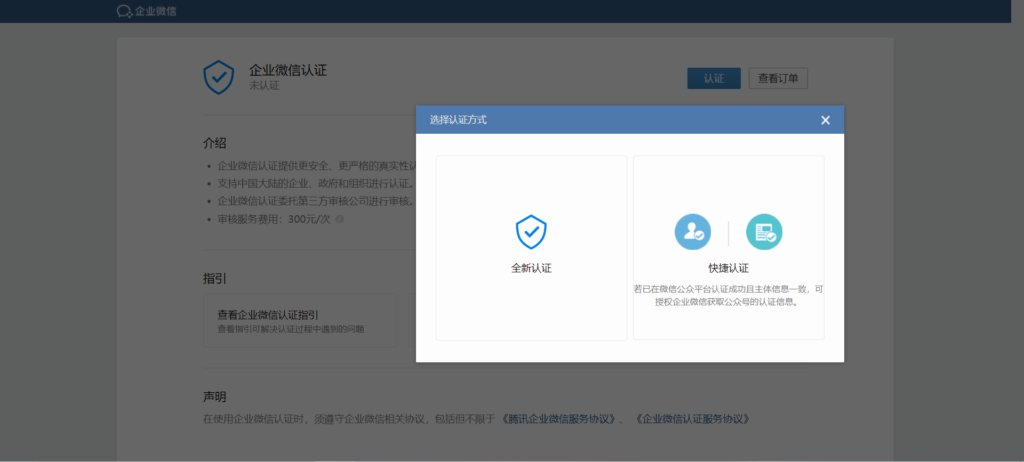
Task: Click the 快捷认证 description starting 若已在微信公众平台
Action: [728, 295]
